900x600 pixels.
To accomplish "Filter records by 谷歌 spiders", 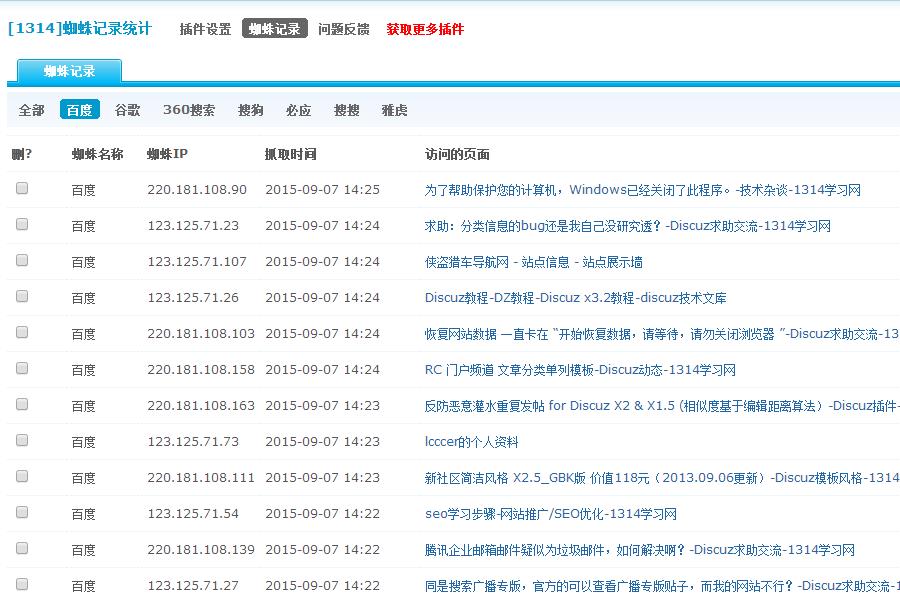I will (x=128, y=110).
